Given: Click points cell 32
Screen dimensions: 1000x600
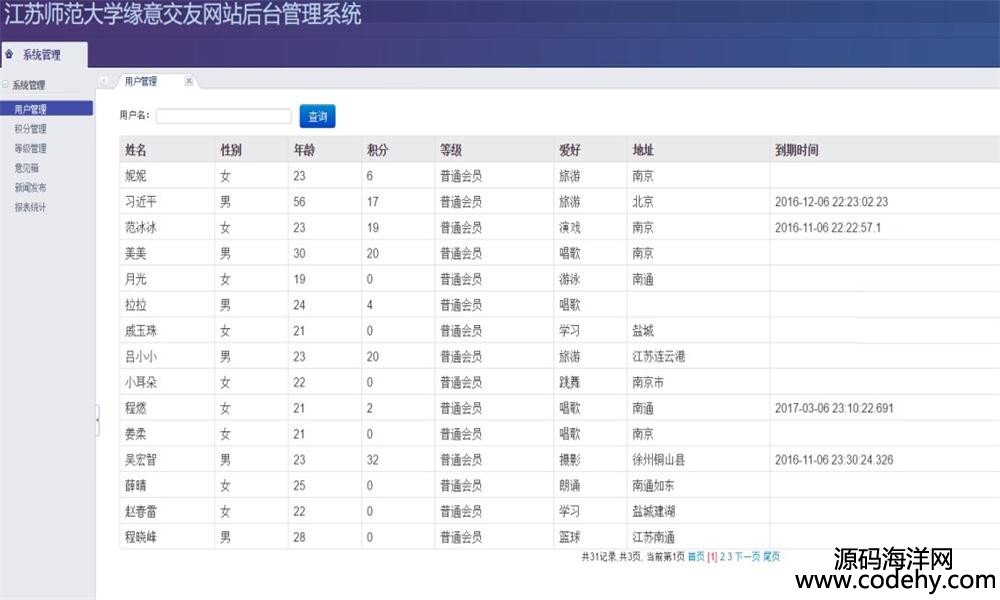Looking at the screenshot, I should tap(373, 460).
